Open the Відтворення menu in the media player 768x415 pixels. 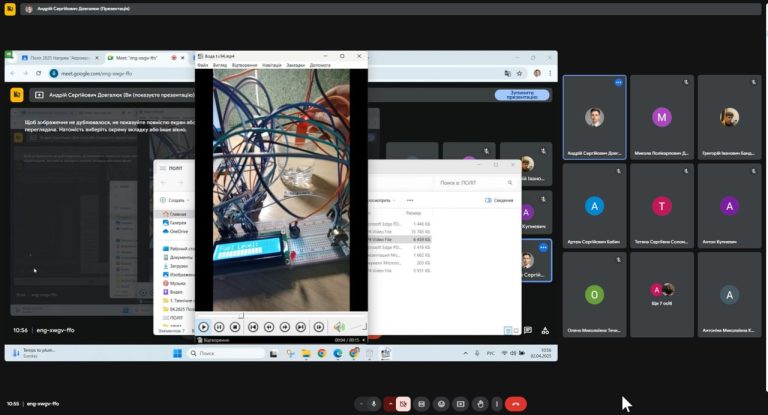(244, 65)
